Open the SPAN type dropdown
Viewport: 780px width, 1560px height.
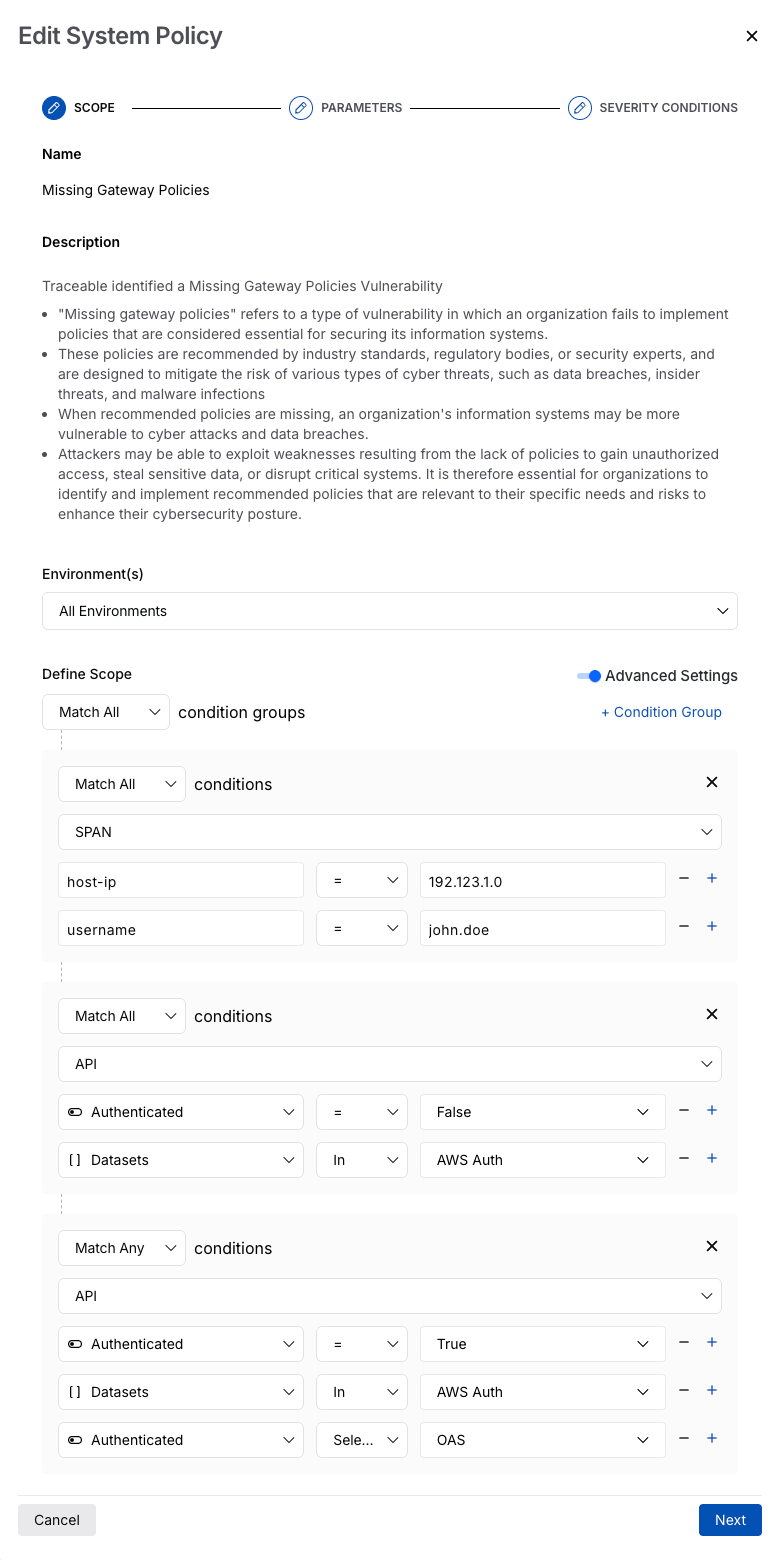(390, 832)
